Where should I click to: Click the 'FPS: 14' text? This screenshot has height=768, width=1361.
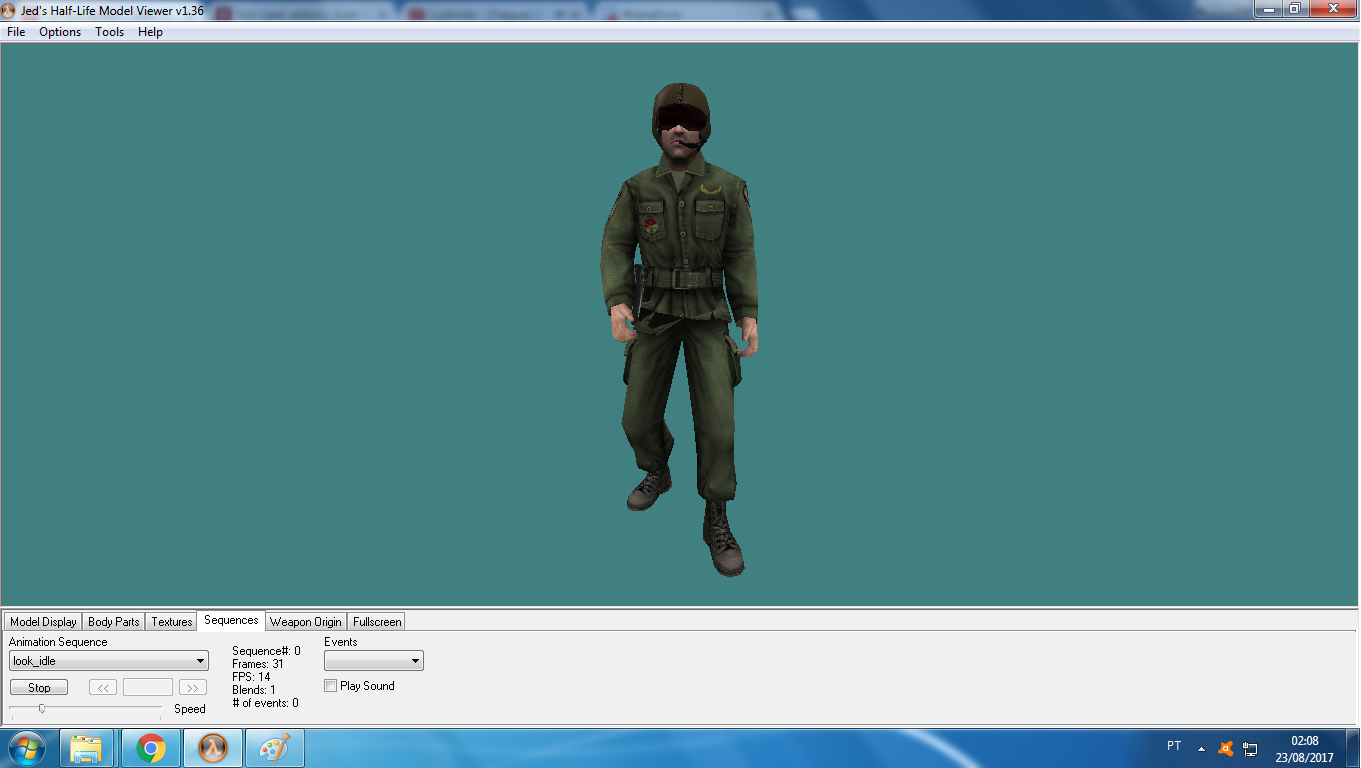click(251, 677)
